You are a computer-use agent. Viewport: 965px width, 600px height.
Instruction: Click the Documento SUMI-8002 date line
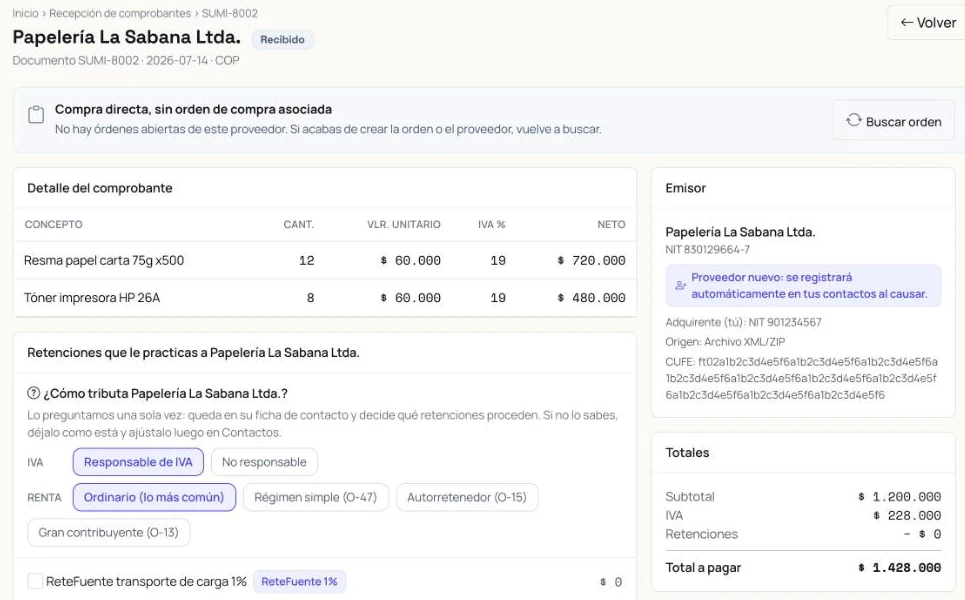click(126, 60)
